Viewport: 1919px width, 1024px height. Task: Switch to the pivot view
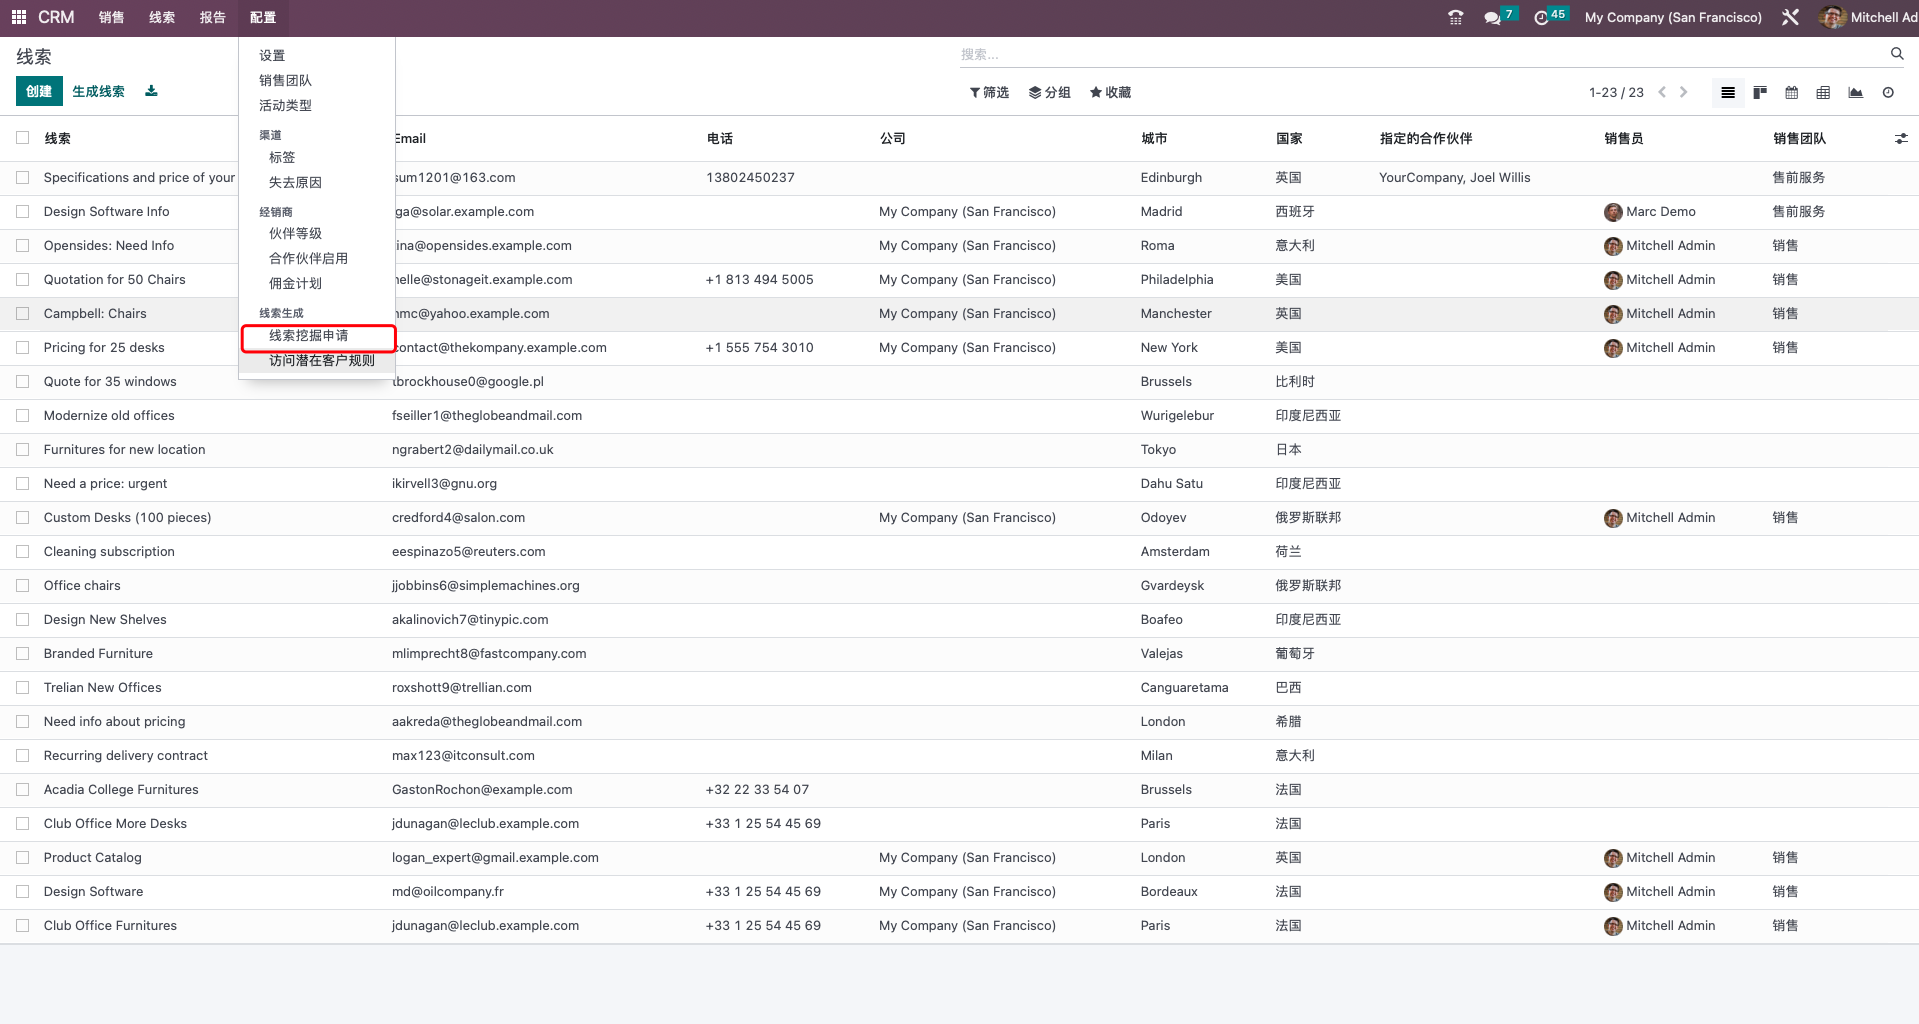[x=1823, y=92]
